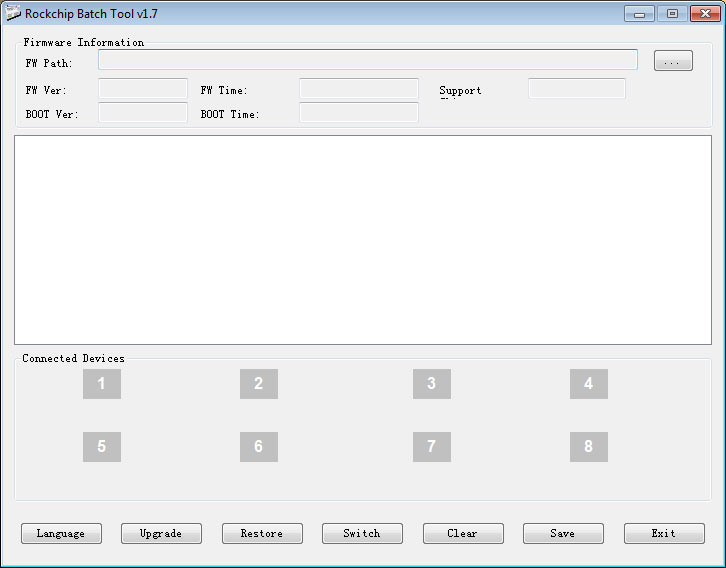Close the Rockchip Batch Tool window
This screenshot has height=568, width=726.
point(705,14)
